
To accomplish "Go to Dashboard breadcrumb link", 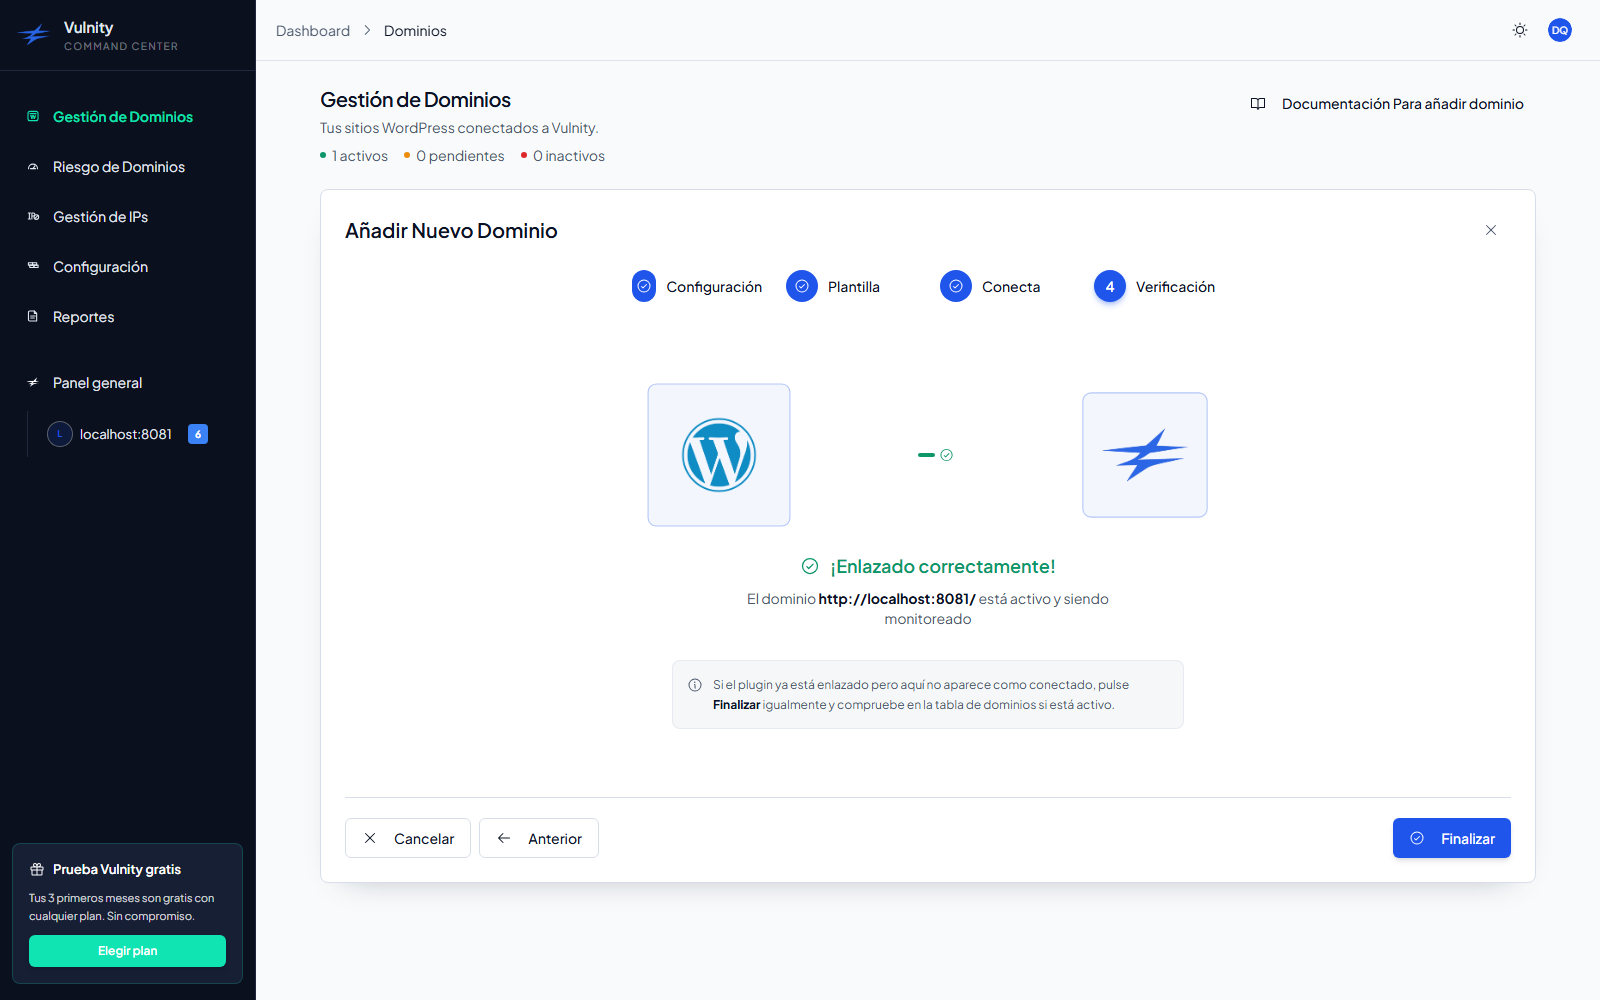I will coord(313,31).
